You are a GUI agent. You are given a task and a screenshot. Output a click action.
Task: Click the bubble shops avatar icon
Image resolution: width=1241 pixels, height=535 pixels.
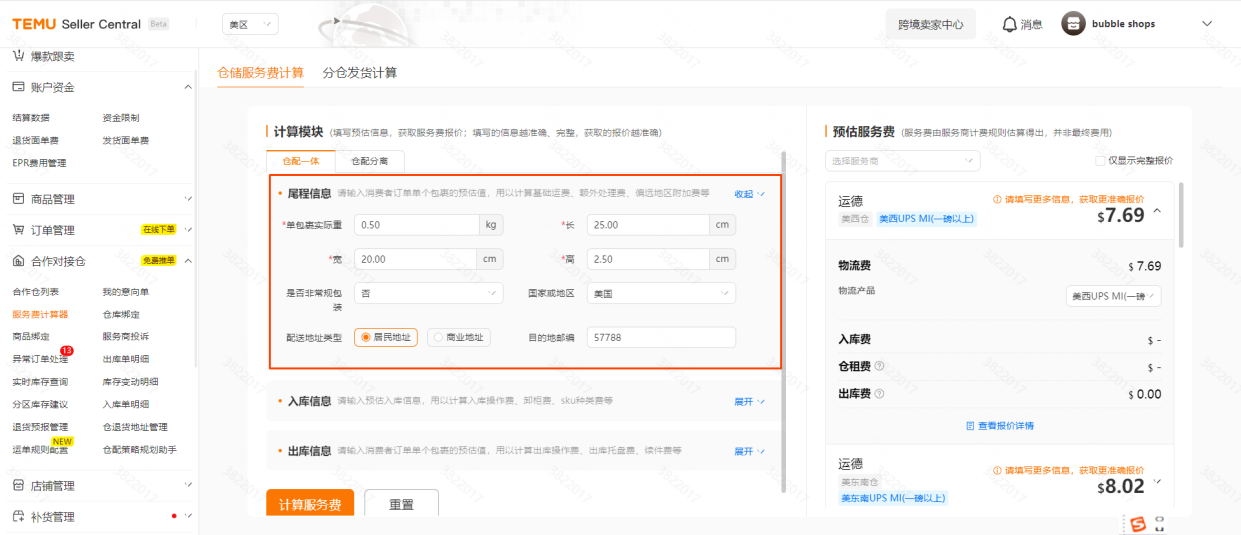1073,24
